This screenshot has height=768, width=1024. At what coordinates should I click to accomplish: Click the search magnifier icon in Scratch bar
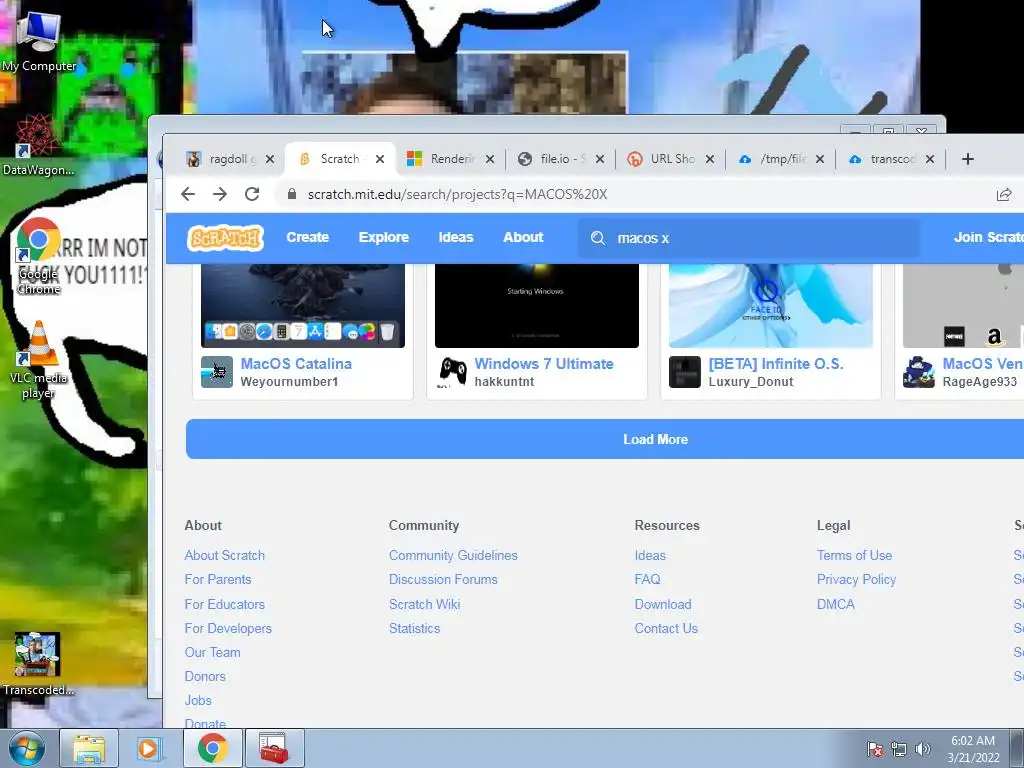[598, 238]
